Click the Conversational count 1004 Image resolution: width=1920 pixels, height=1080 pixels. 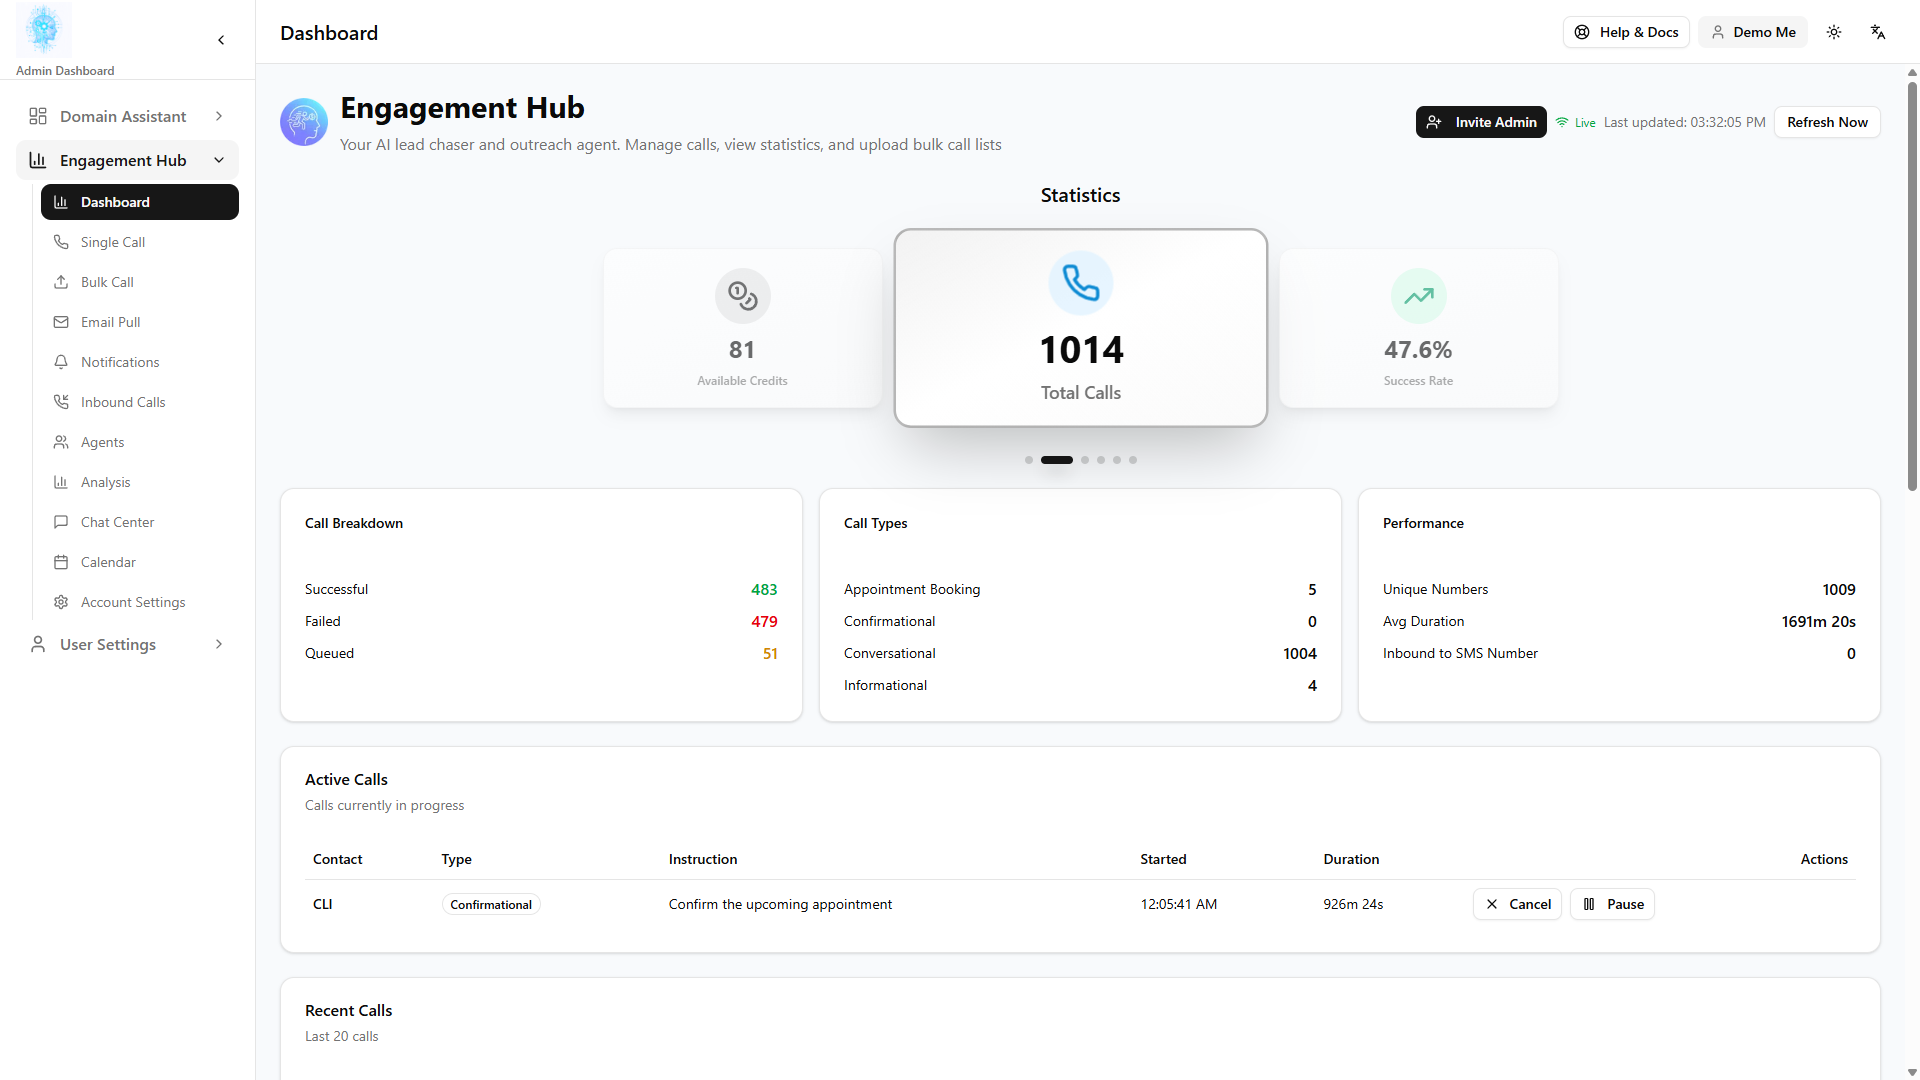(x=1300, y=653)
